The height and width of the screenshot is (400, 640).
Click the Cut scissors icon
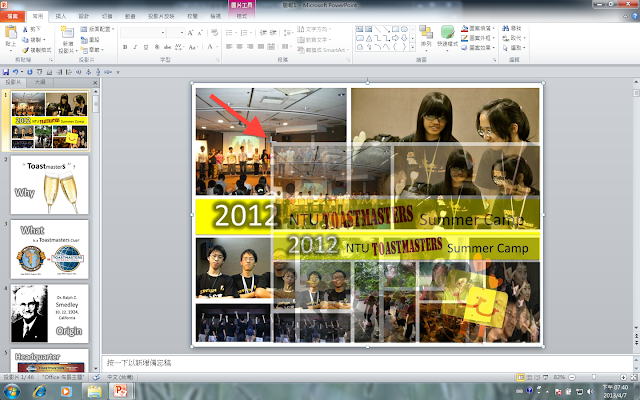[x=25, y=29]
